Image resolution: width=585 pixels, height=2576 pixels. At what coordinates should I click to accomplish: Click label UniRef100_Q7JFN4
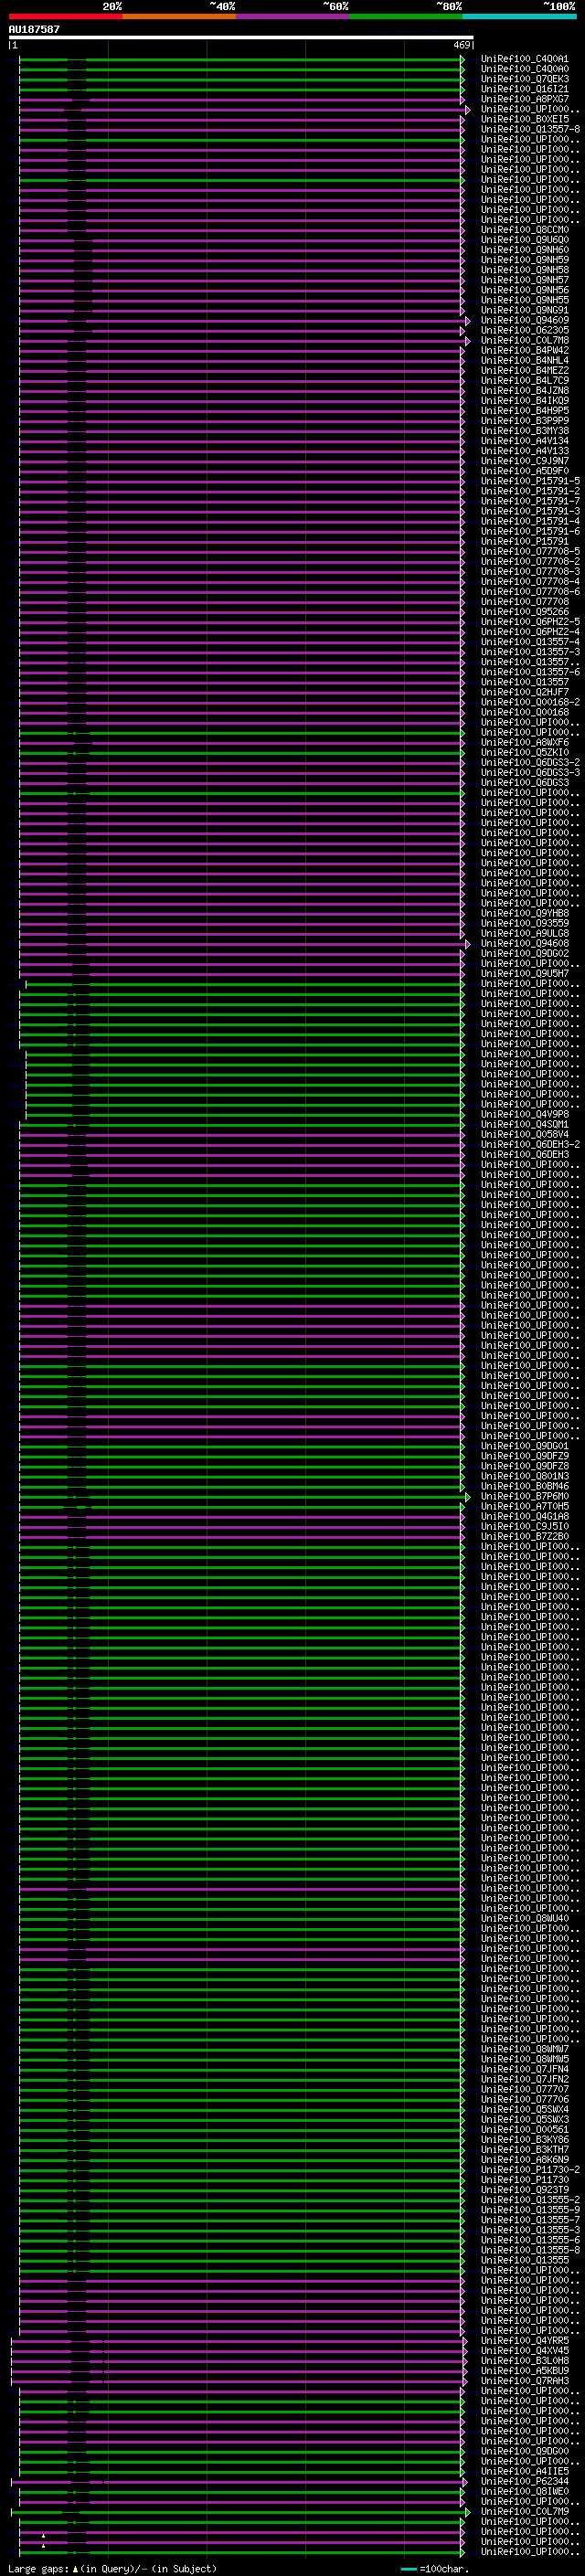point(525,2069)
